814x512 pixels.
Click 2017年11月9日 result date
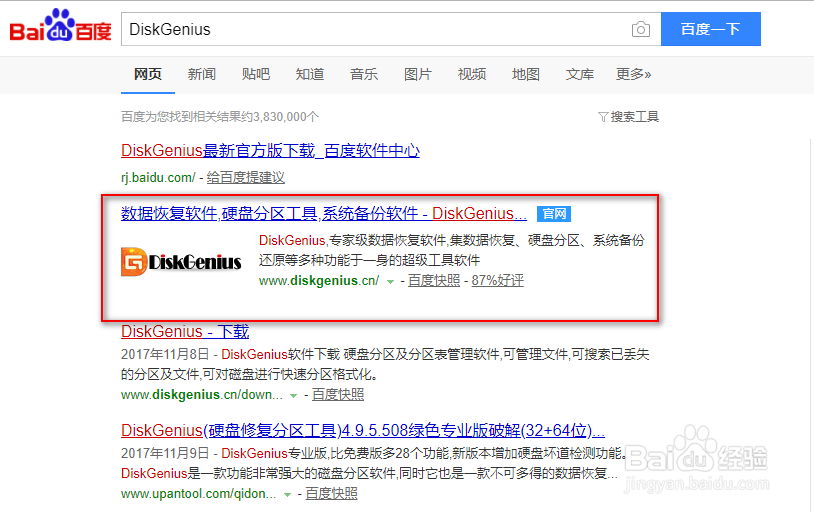click(x=165, y=453)
